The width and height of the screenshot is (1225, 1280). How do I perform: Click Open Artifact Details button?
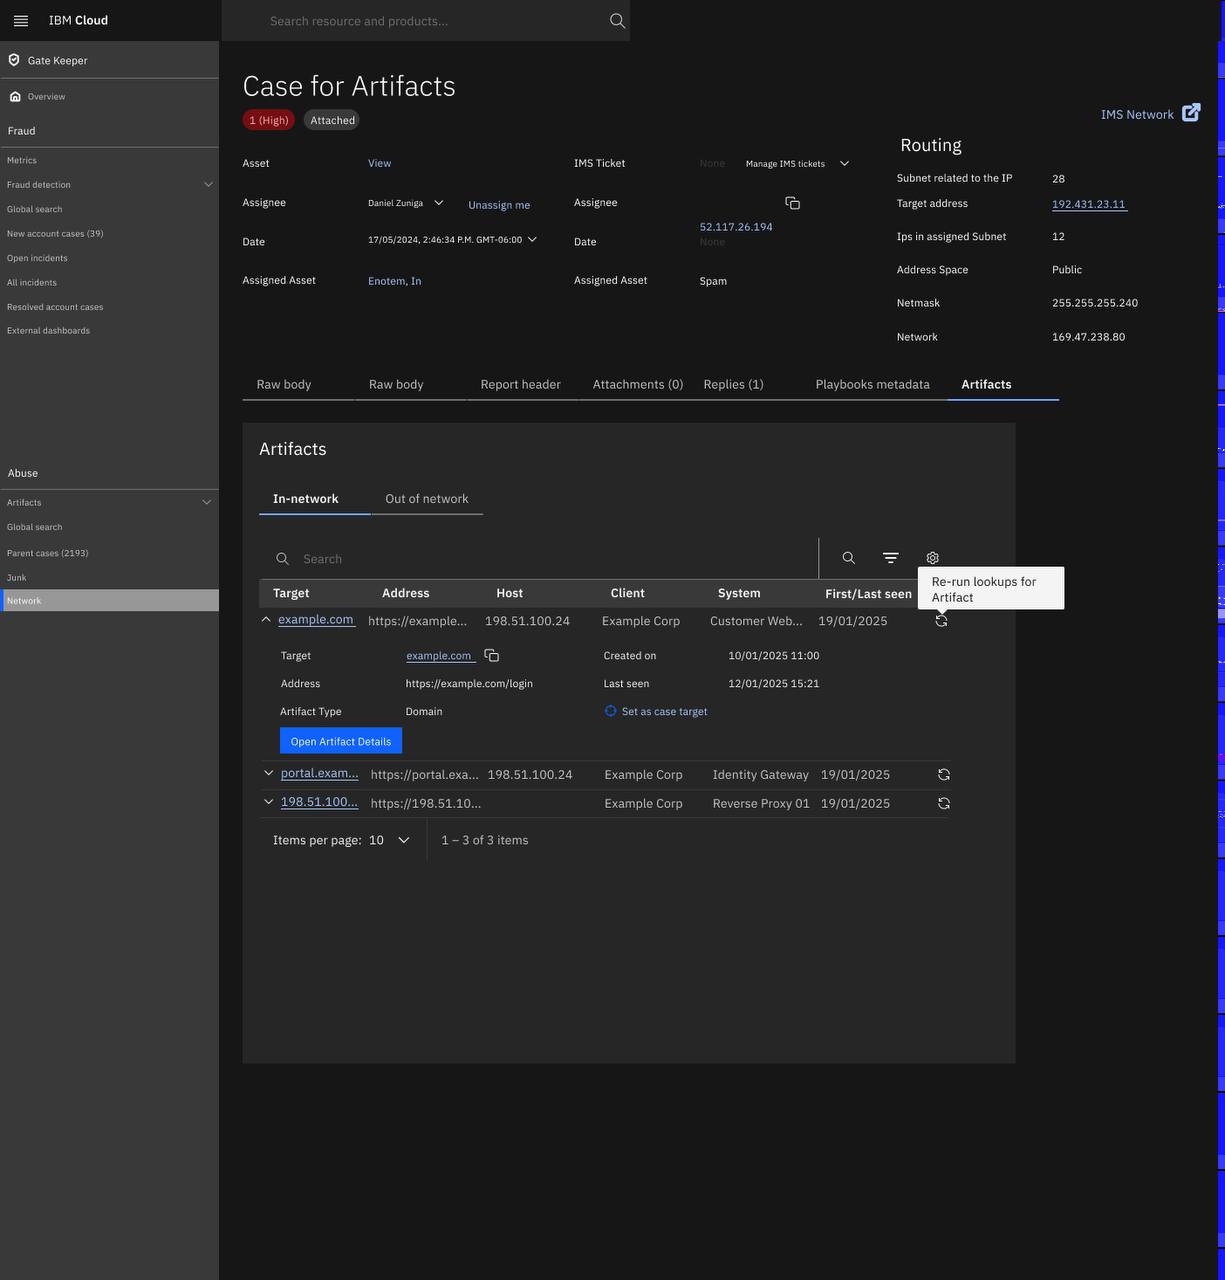tap(341, 741)
